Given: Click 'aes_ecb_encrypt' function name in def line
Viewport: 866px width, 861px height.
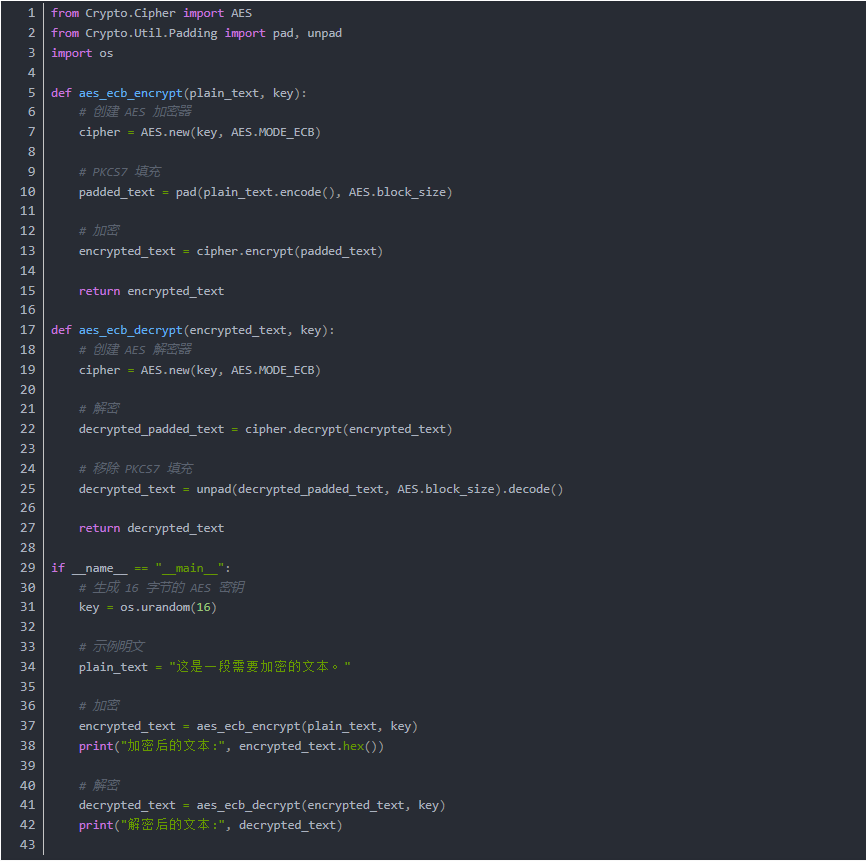Looking at the screenshot, I should pos(130,93).
